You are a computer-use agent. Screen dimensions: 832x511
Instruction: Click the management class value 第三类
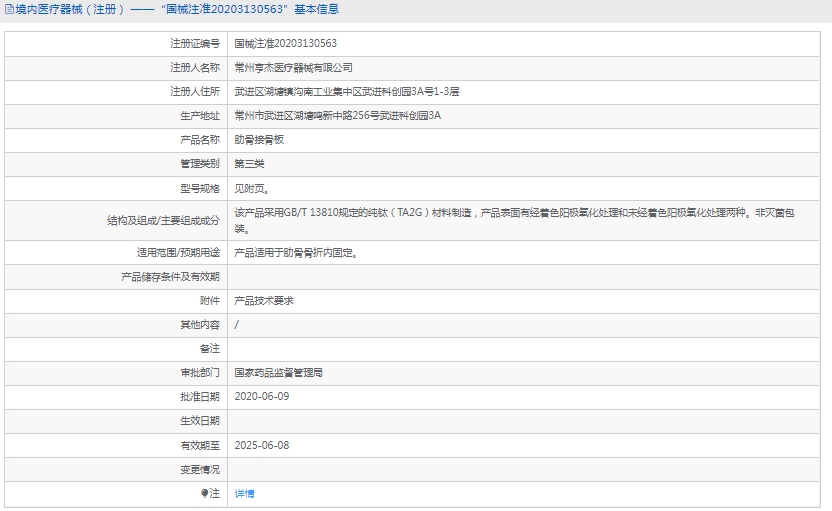249,164
